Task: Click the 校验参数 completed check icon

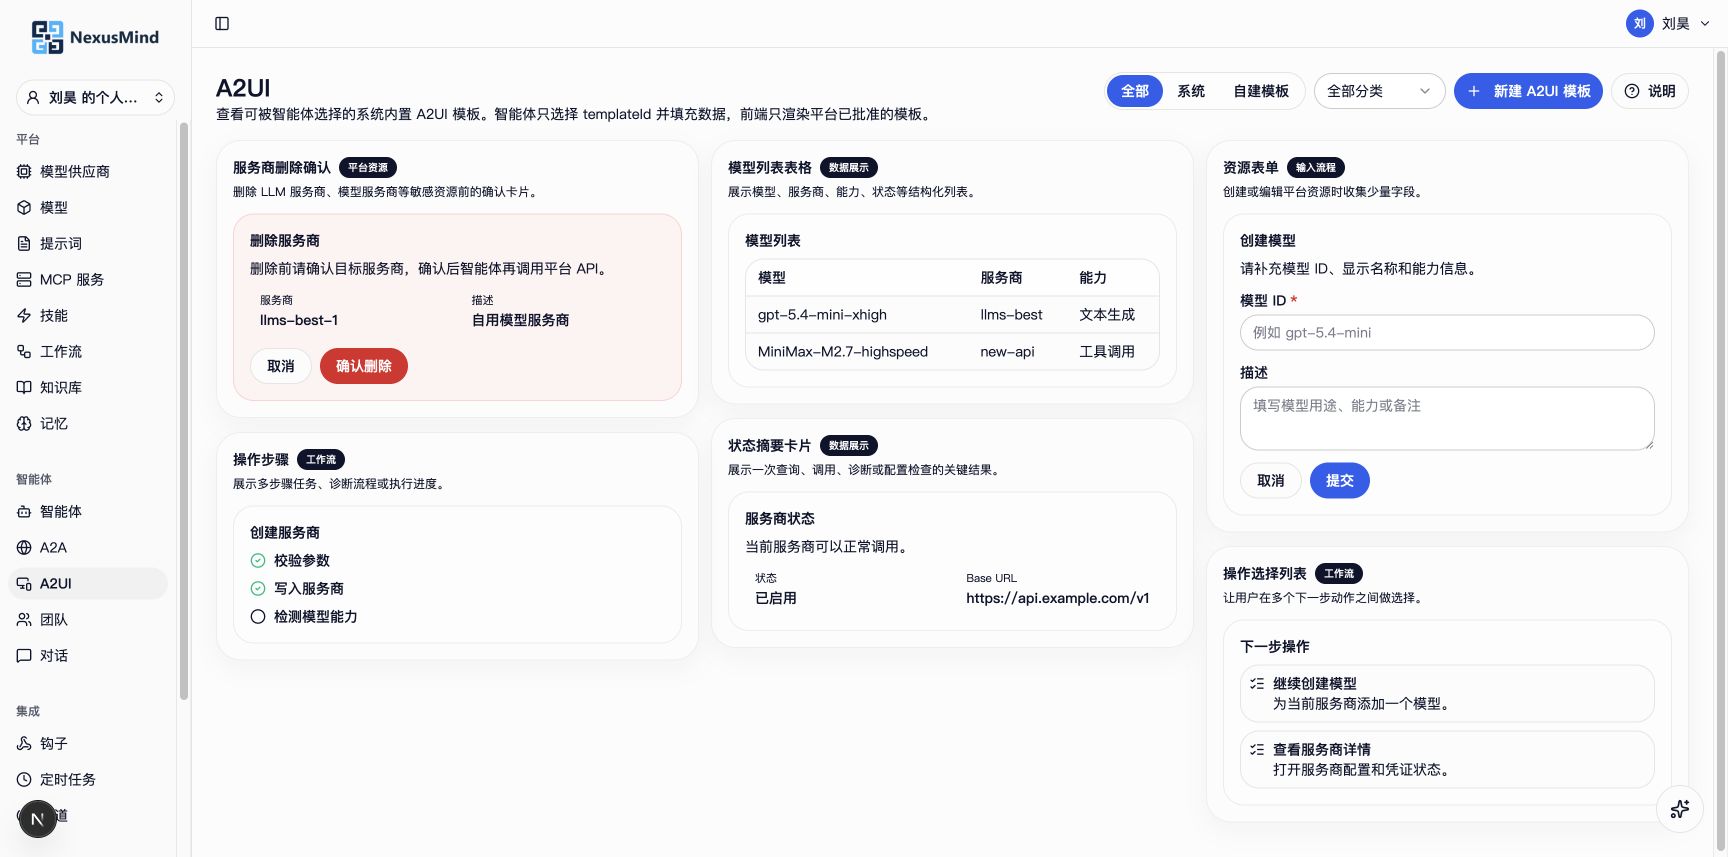Action: click(258, 560)
